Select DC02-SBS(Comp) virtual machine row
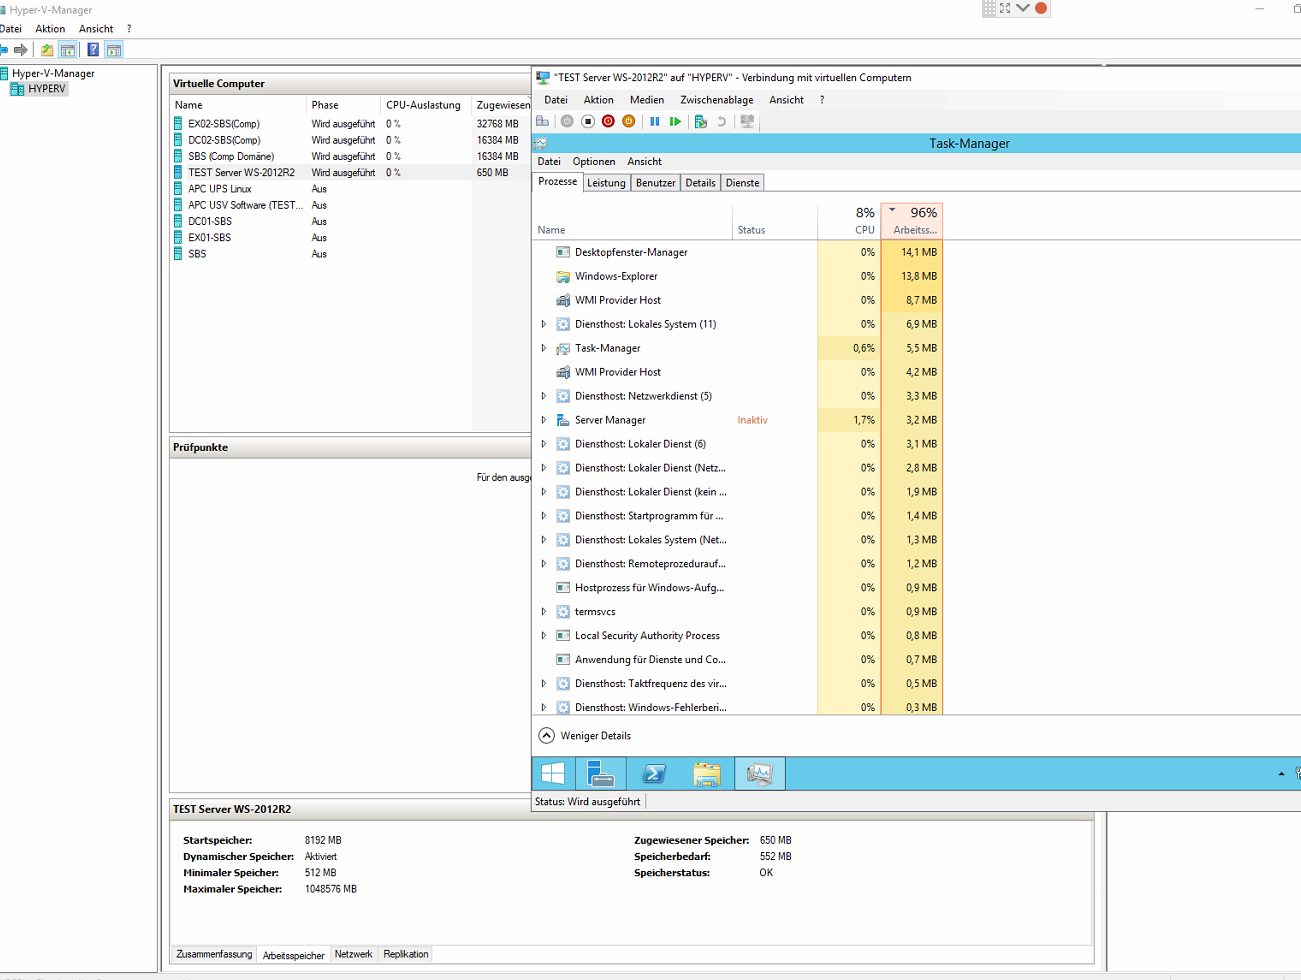 350,140
